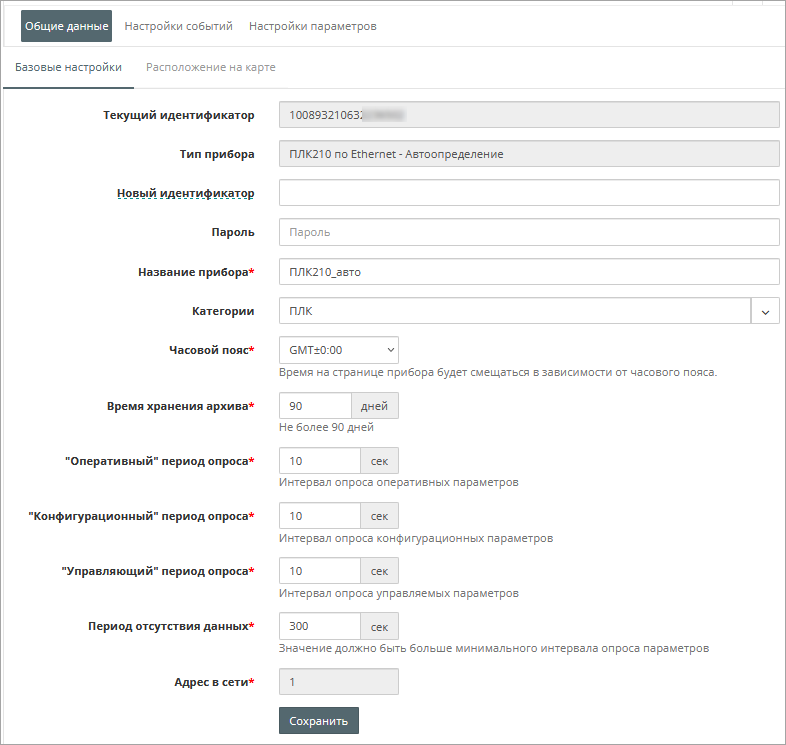
Task: Click the Период отсутствия данных field
Action: [319, 627]
